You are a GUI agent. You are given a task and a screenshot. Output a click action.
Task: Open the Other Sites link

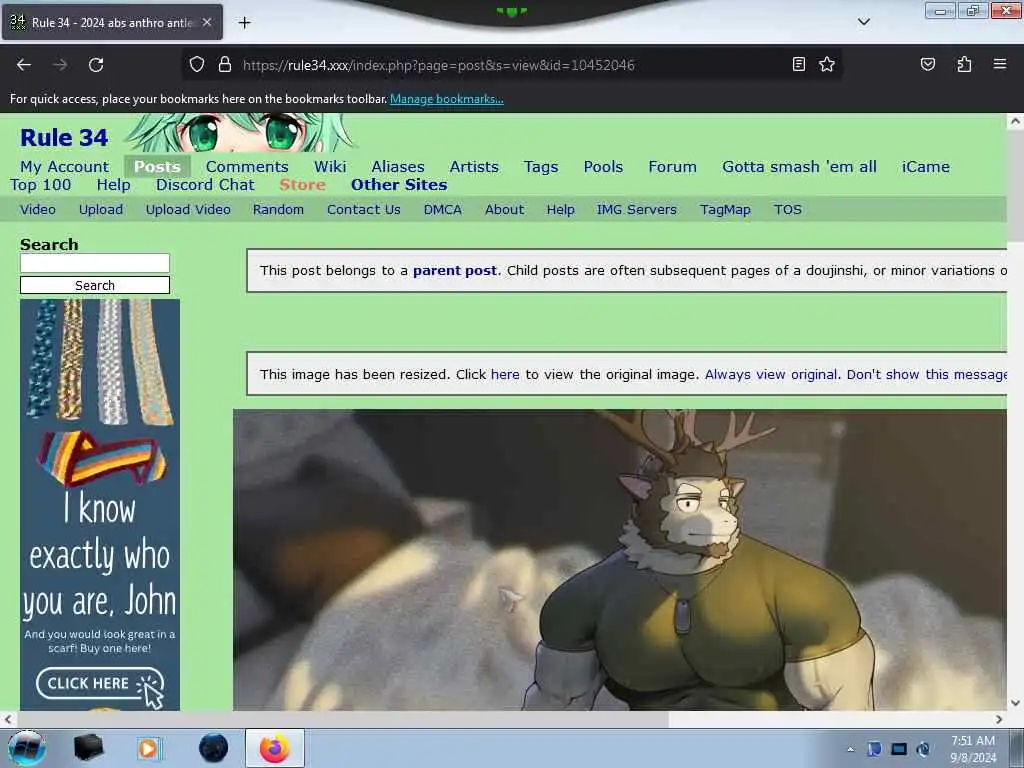pos(399,185)
